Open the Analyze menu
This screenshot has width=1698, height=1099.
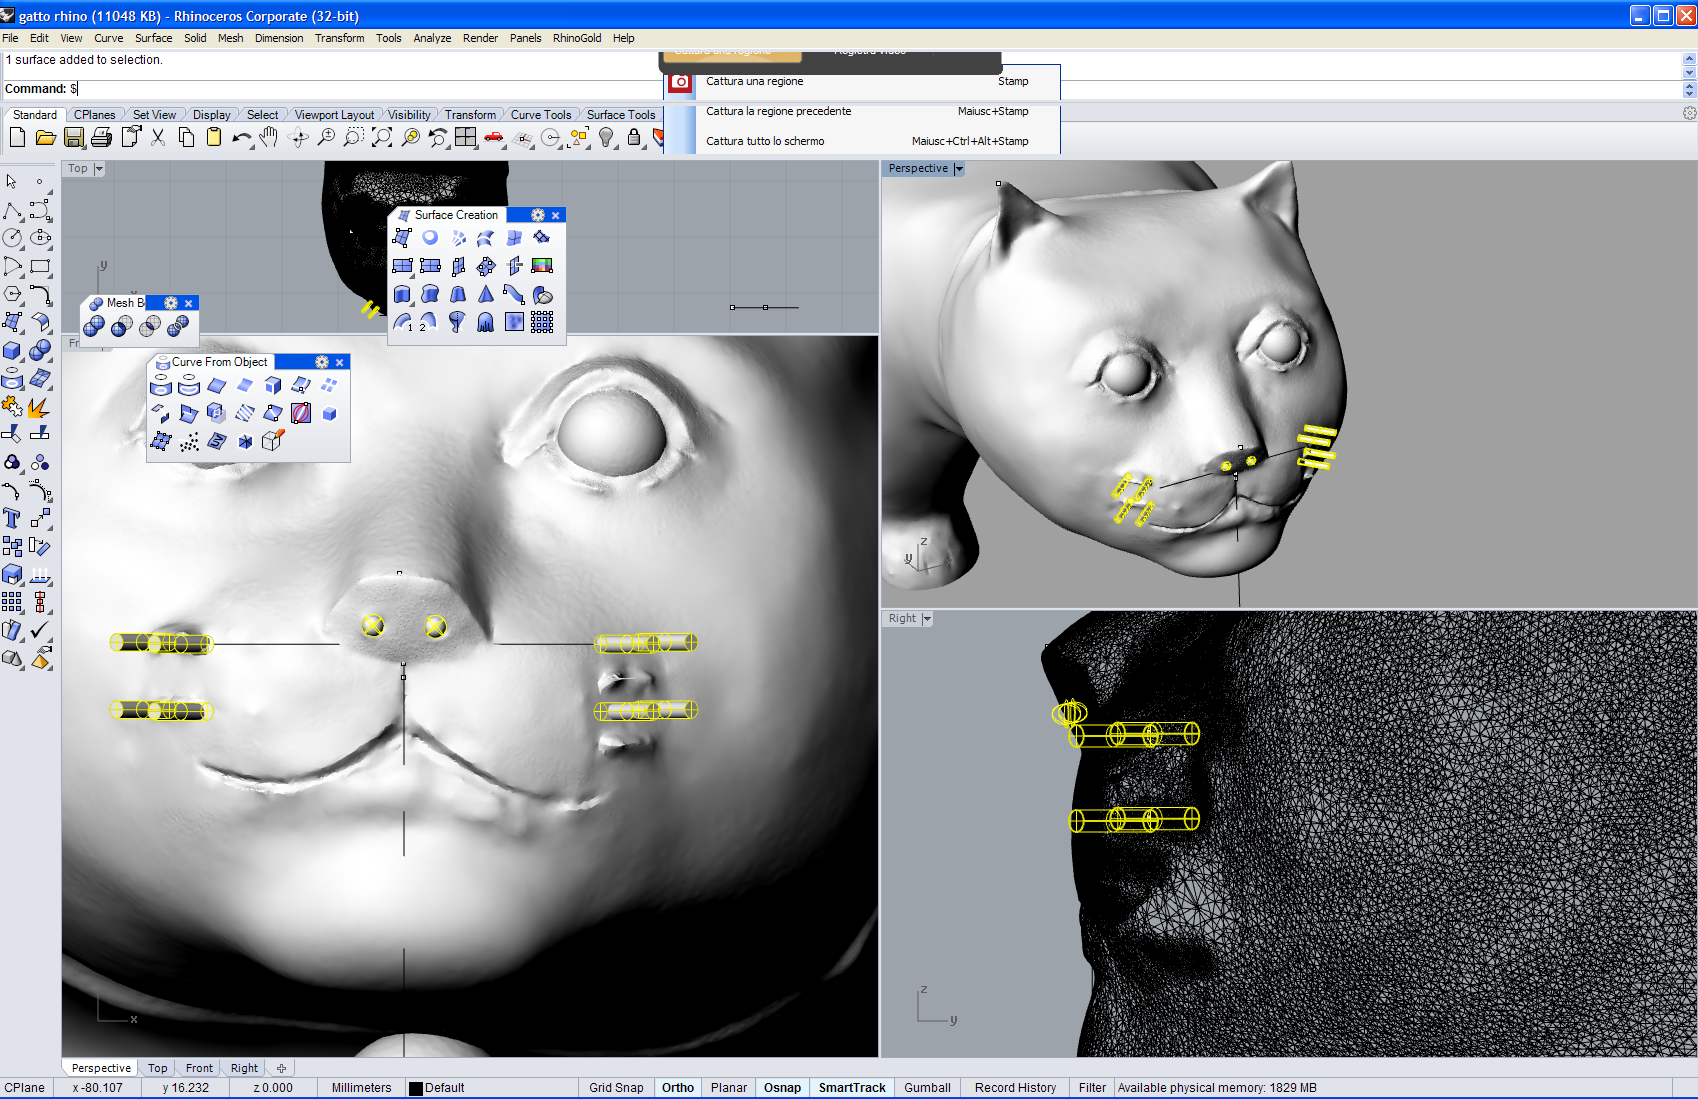pyautogui.click(x=432, y=38)
